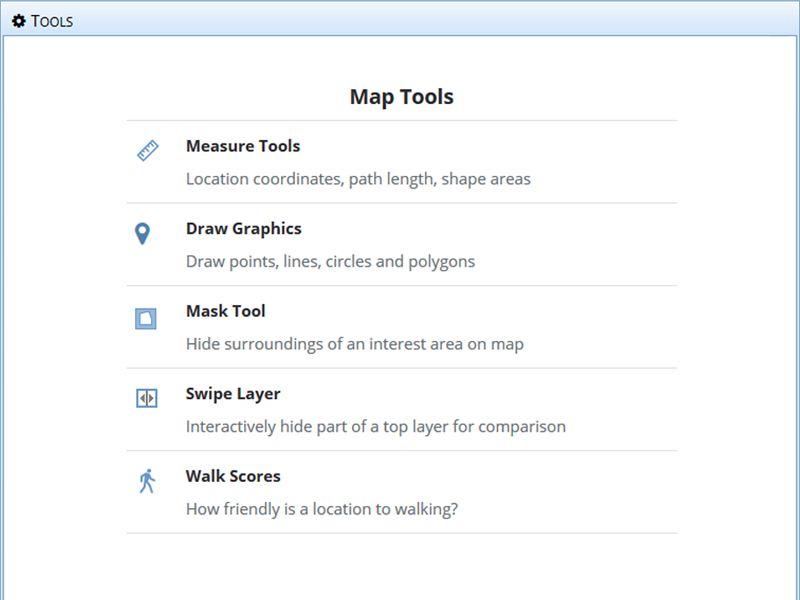Image resolution: width=800 pixels, height=600 pixels.
Task: Open the Walk Scores tool
Action: (232, 476)
